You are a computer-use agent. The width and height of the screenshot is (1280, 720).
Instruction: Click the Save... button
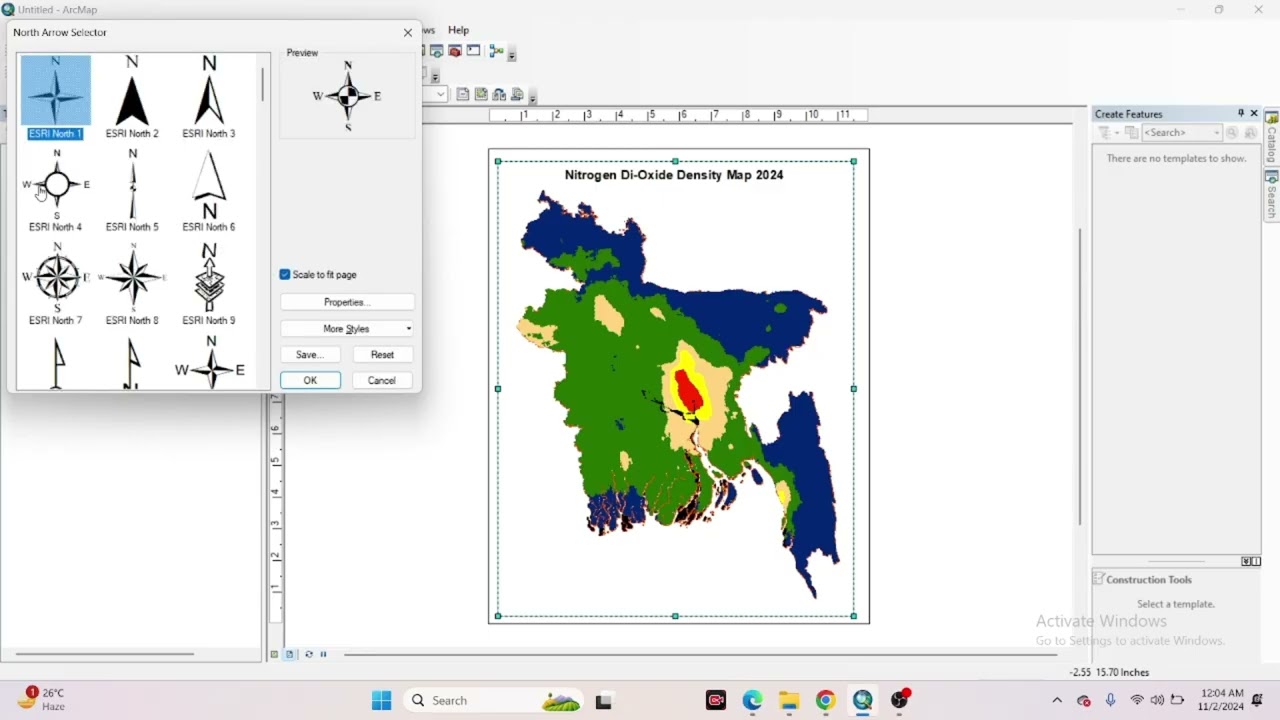310,355
